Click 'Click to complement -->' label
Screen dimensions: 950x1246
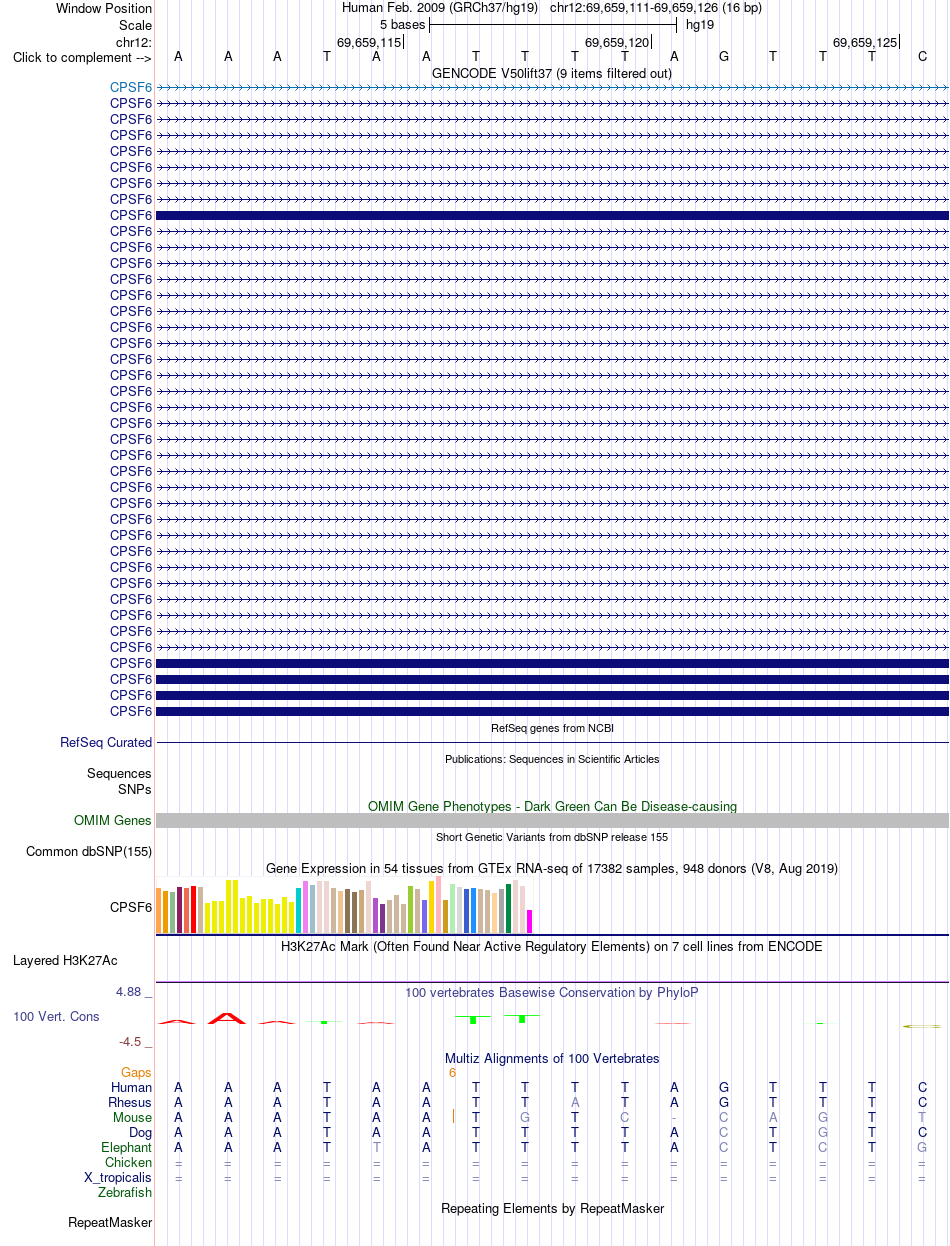pos(82,57)
